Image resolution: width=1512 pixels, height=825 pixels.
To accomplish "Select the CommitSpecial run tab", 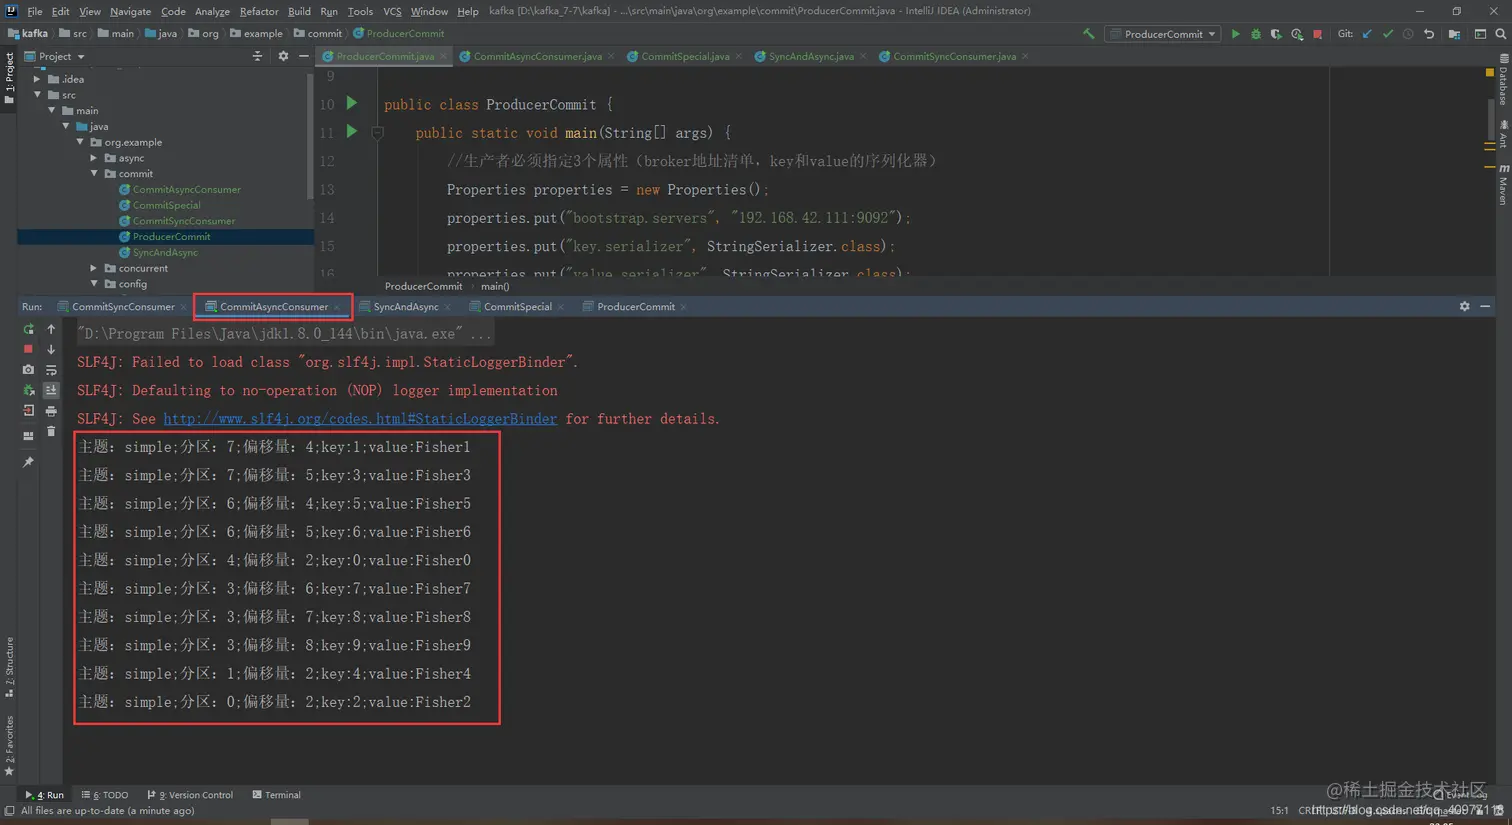I will [x=517, y=307].
